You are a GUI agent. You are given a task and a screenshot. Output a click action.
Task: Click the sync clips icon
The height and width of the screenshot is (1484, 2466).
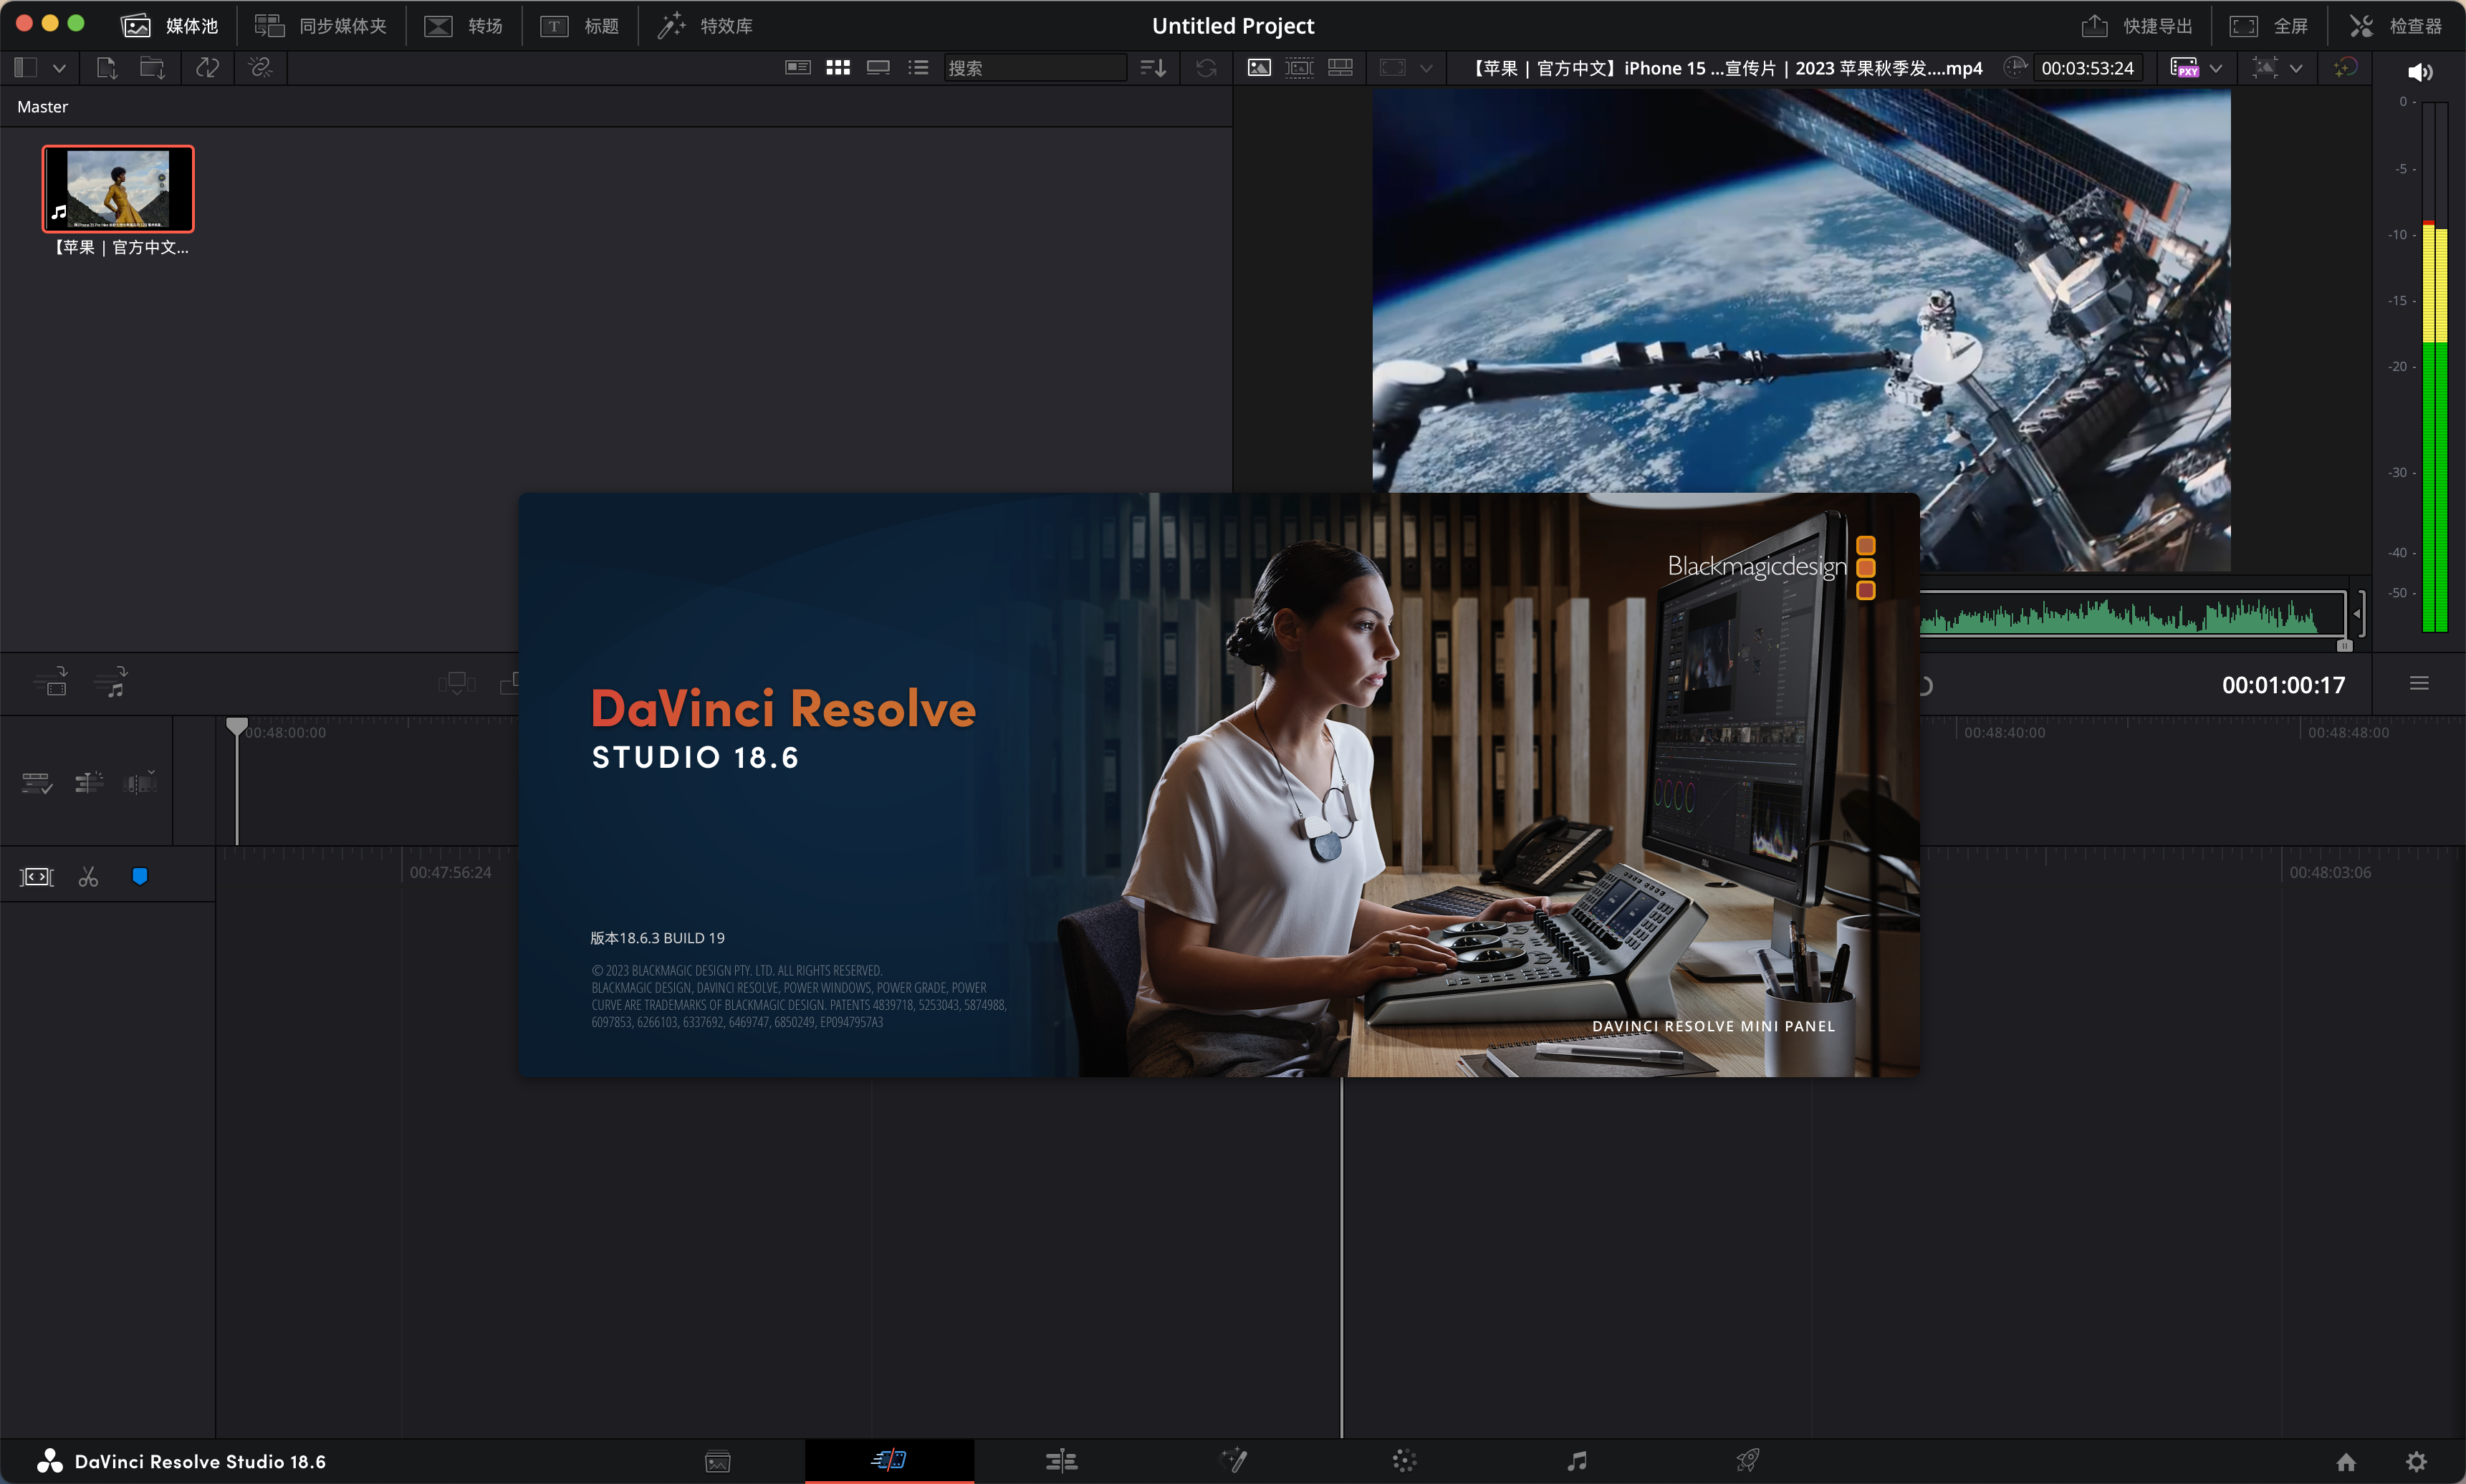pos(207,68)
